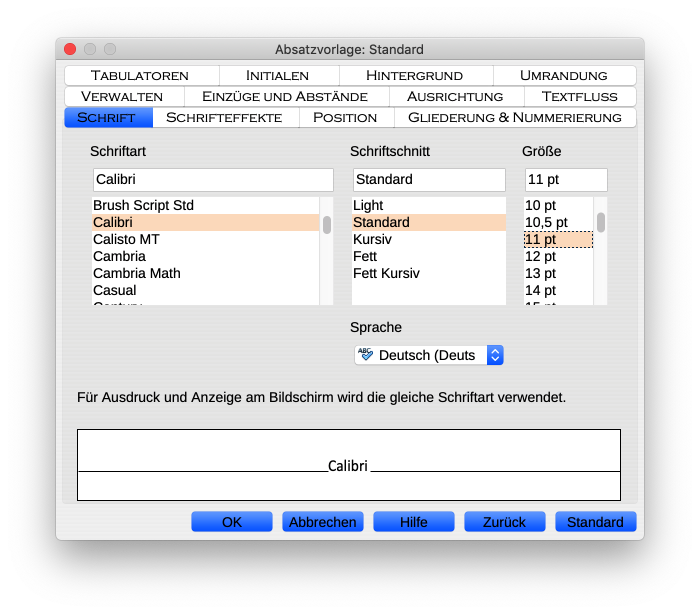Screen dimensions: 700x614
Task: Click the Schriftart input field
Action: [213, 180]
